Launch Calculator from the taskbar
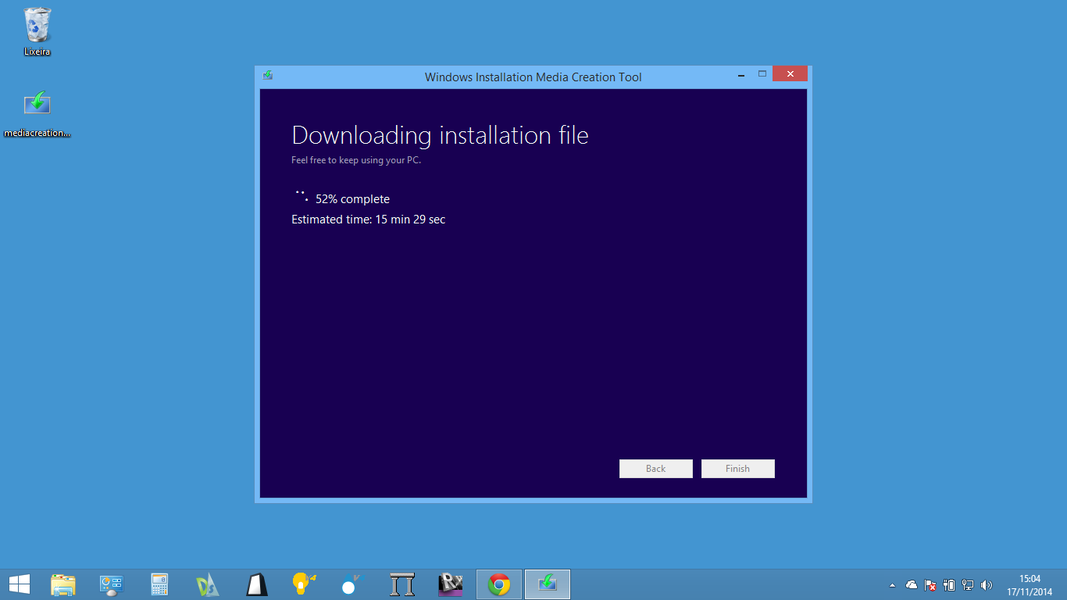This screenshot has height=600, width=1067. (159, 585)
